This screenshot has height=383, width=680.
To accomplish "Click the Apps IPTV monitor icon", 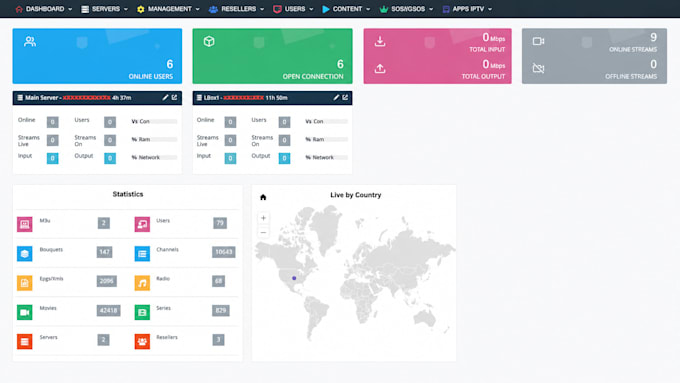I will (x=446, y=9).
